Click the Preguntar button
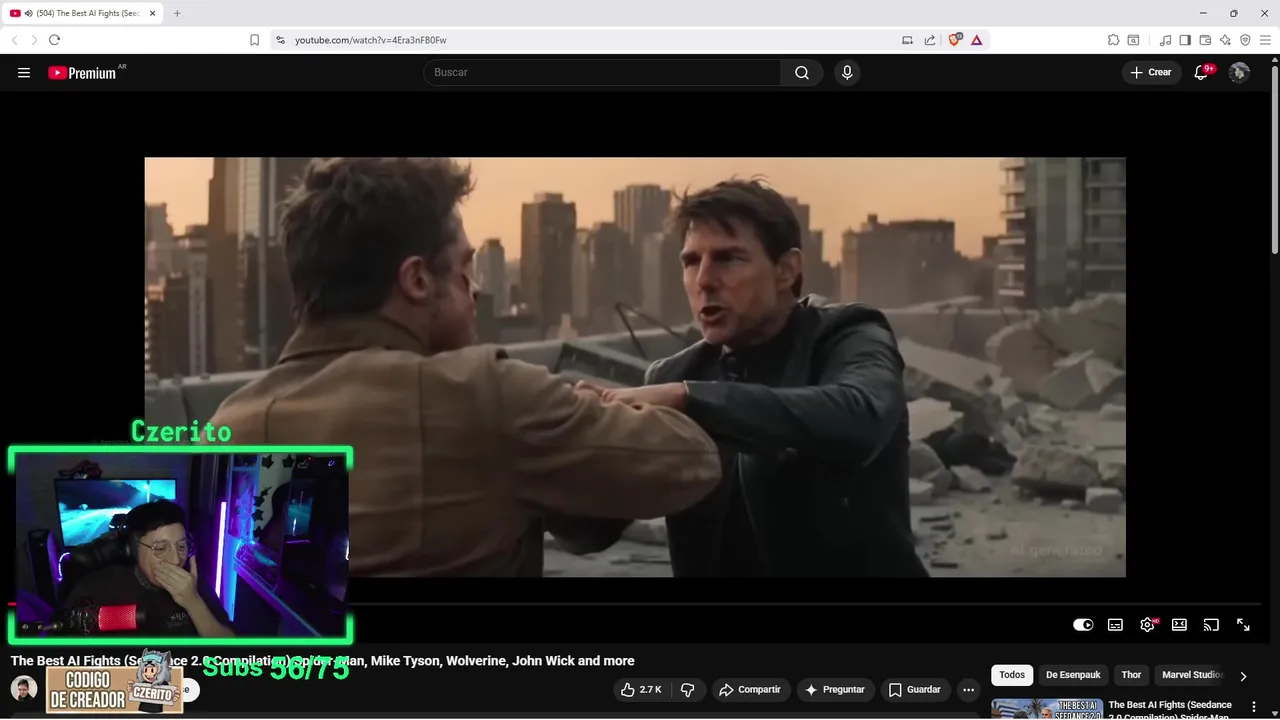This screenshot has width=1280, height=720. coord(835,690)
